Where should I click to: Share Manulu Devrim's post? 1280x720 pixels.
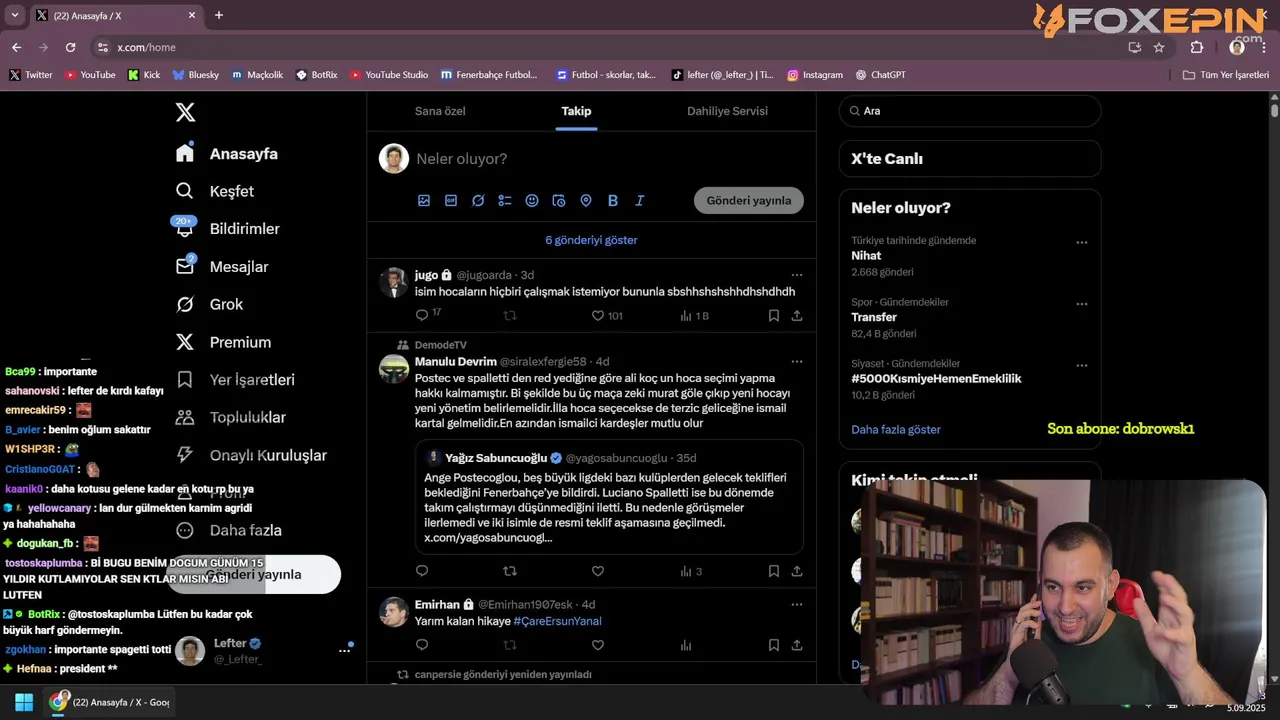[797, 571]
